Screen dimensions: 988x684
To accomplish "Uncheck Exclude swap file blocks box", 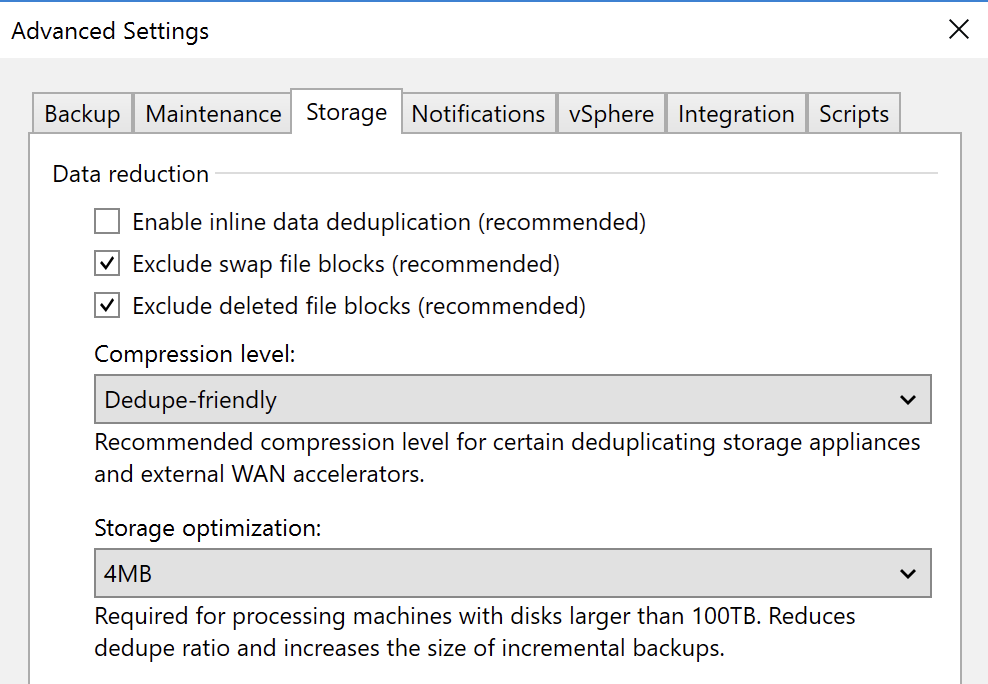I will (x=107, y=263).
